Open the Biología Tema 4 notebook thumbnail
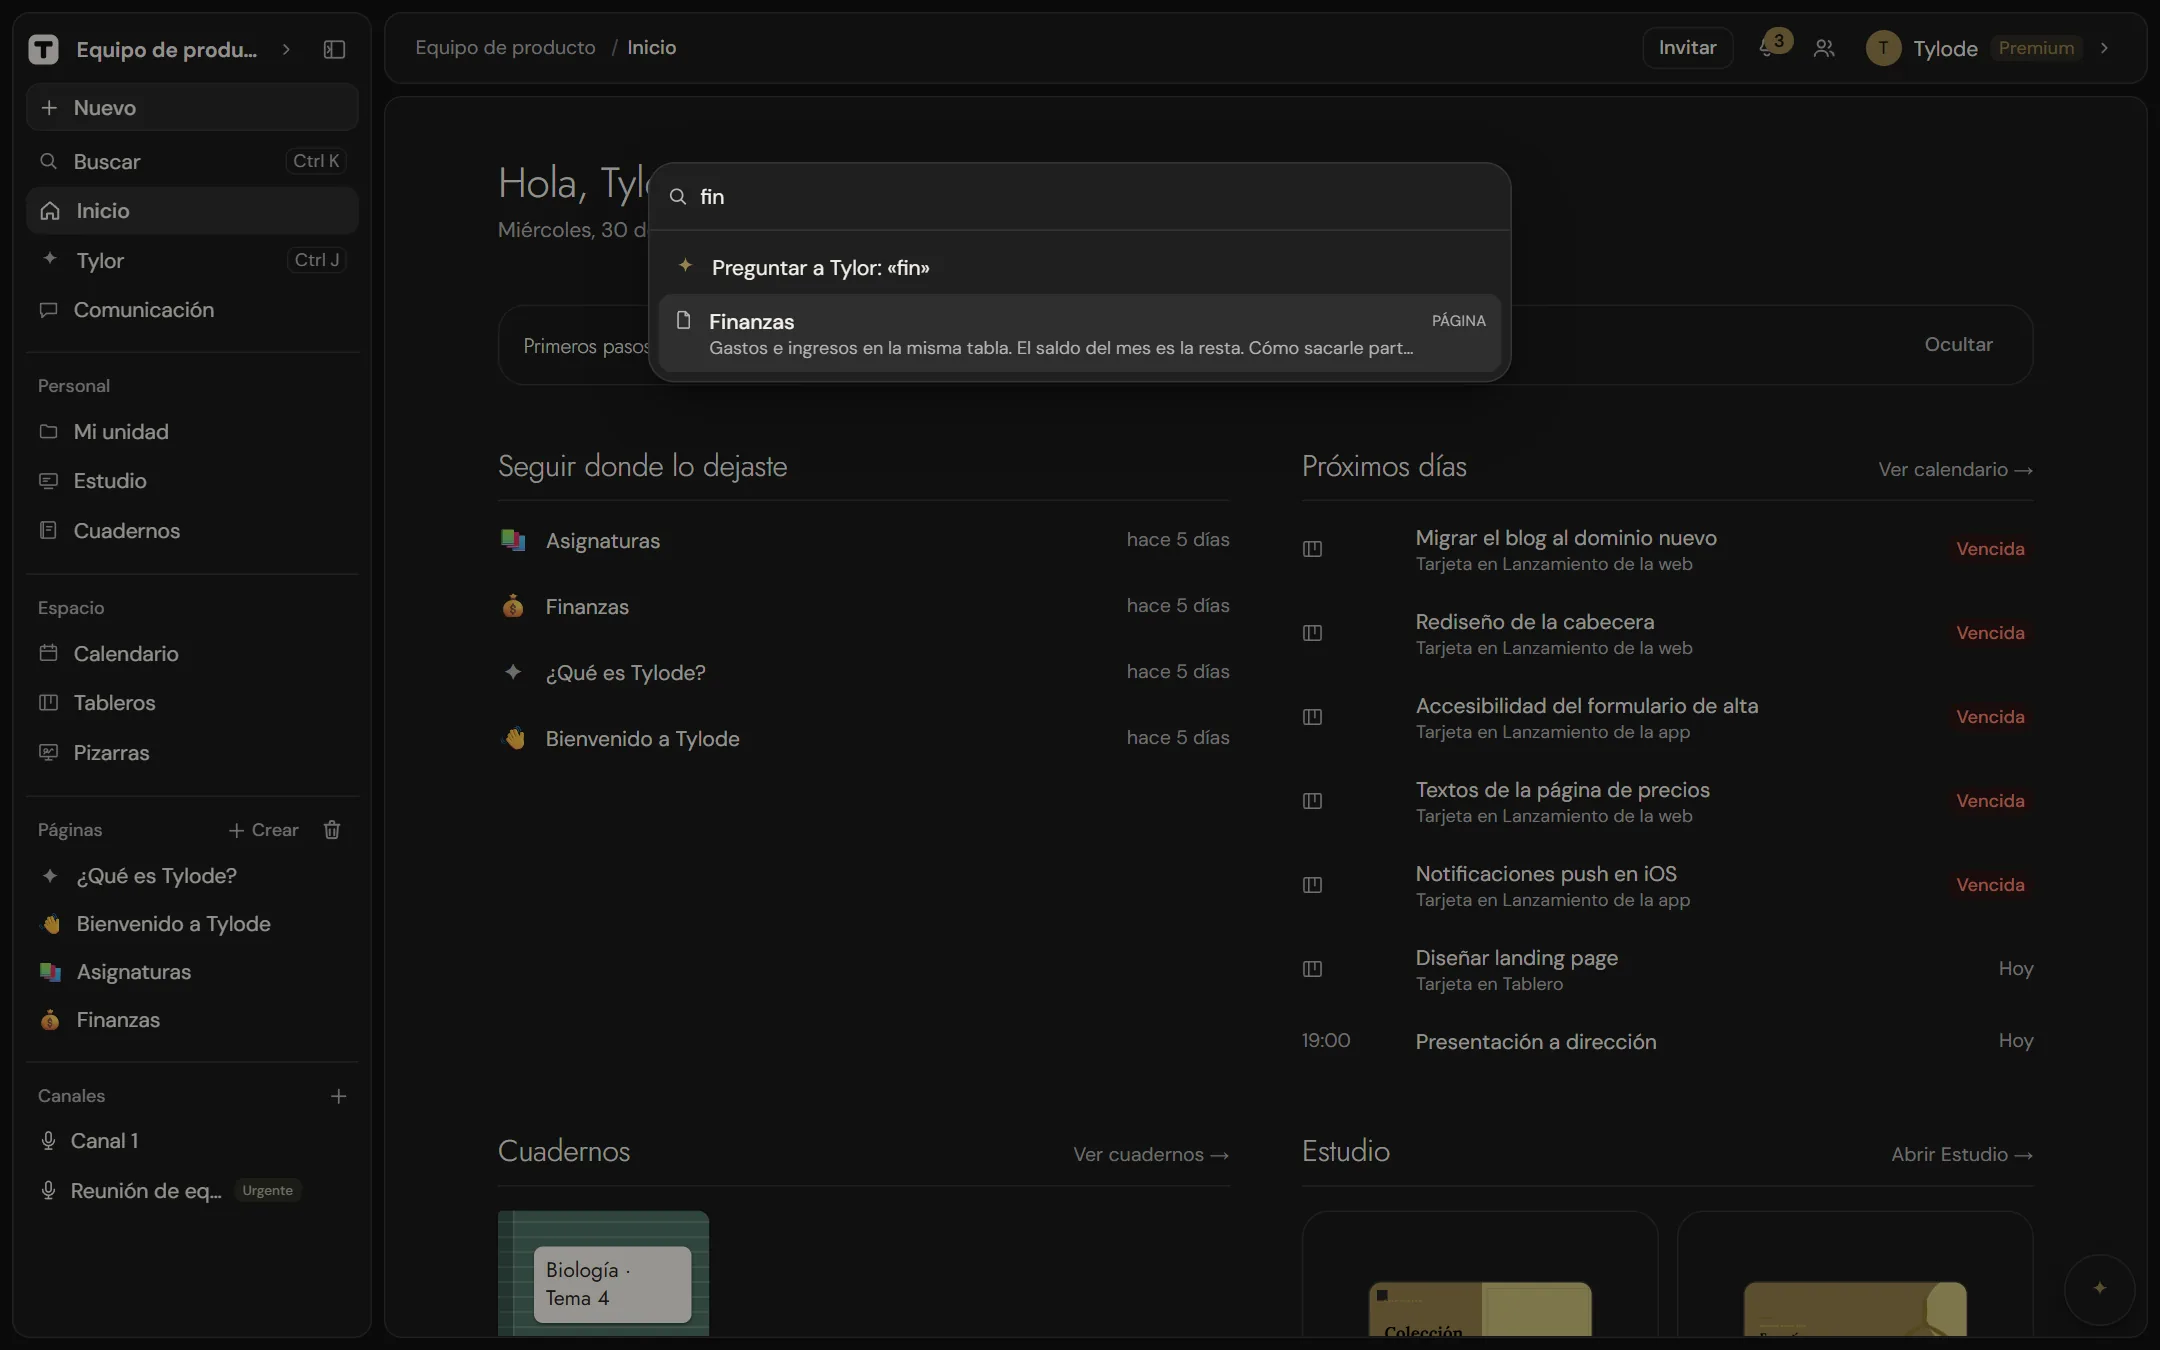The height and width of the screenshot is (1350, 2160). point(603,1274)
